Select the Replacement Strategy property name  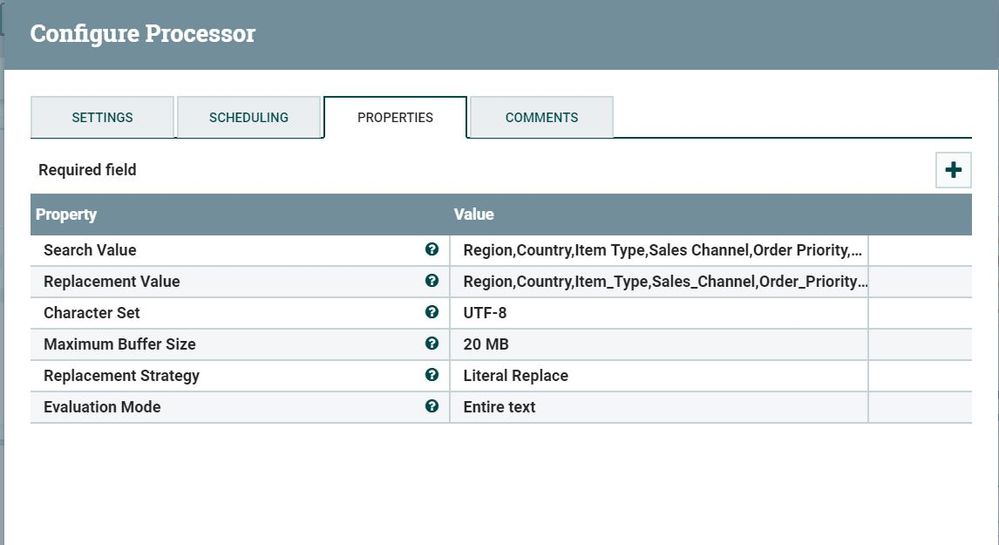coord(121,375)
